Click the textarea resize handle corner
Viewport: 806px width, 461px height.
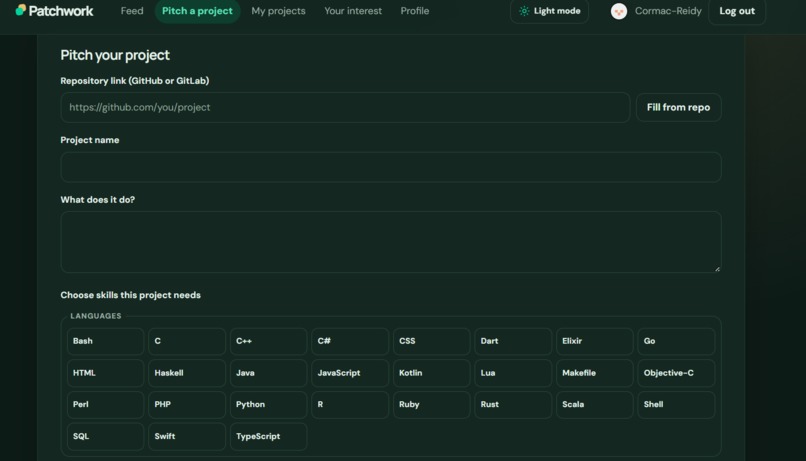(717, 268)
